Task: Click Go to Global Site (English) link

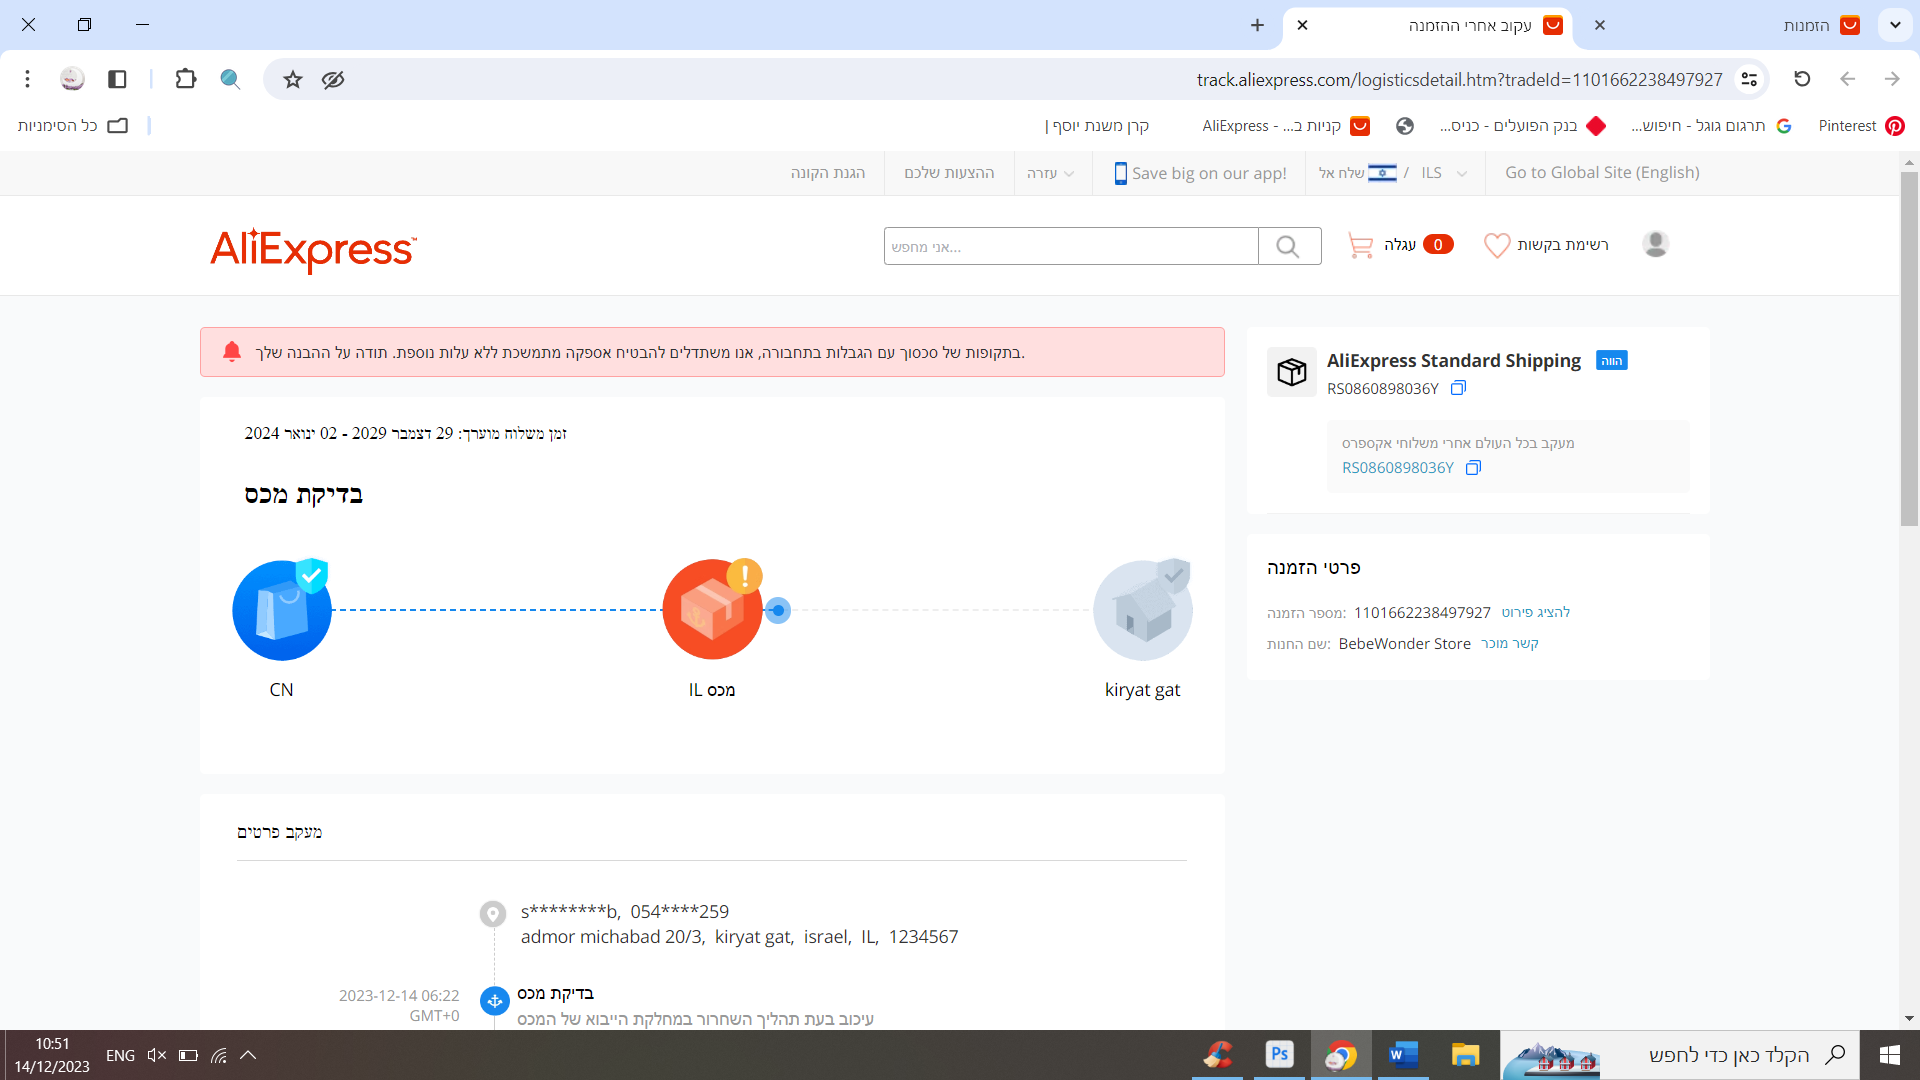Action: click(x=1602, y=172)
